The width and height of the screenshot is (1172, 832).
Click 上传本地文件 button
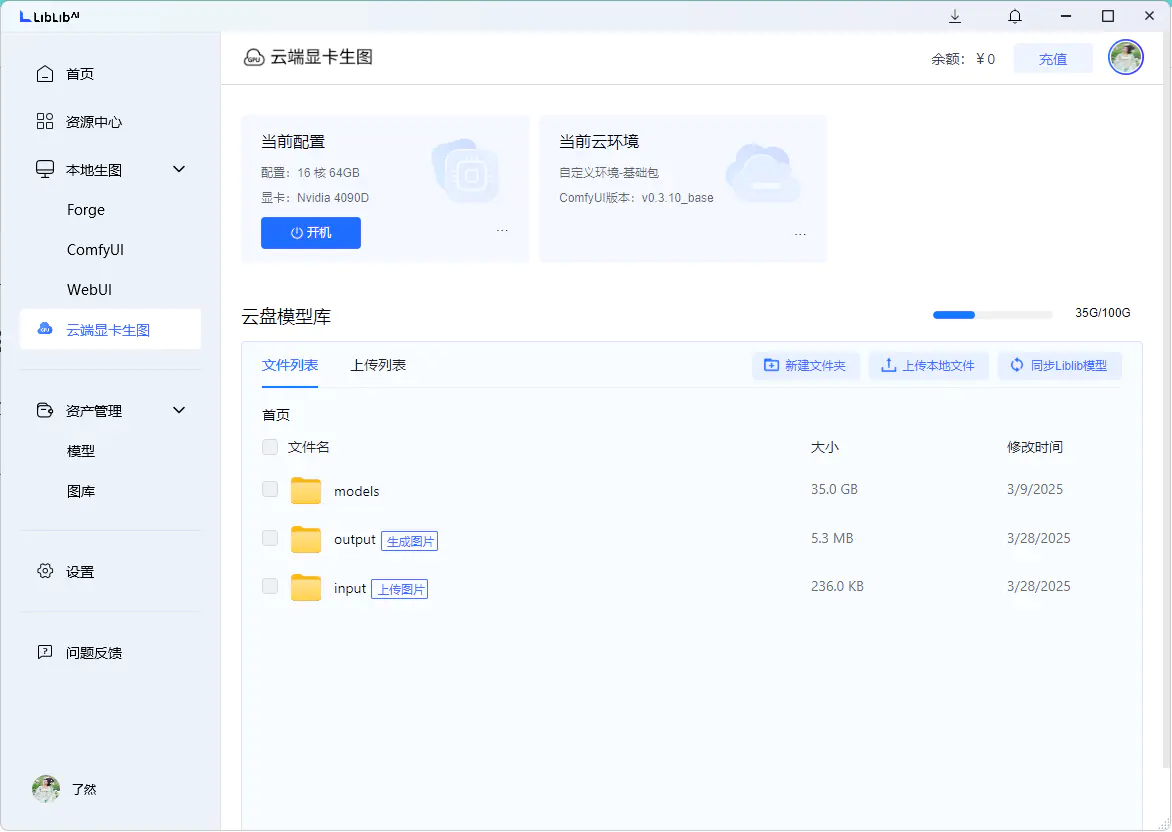[928, 366]
